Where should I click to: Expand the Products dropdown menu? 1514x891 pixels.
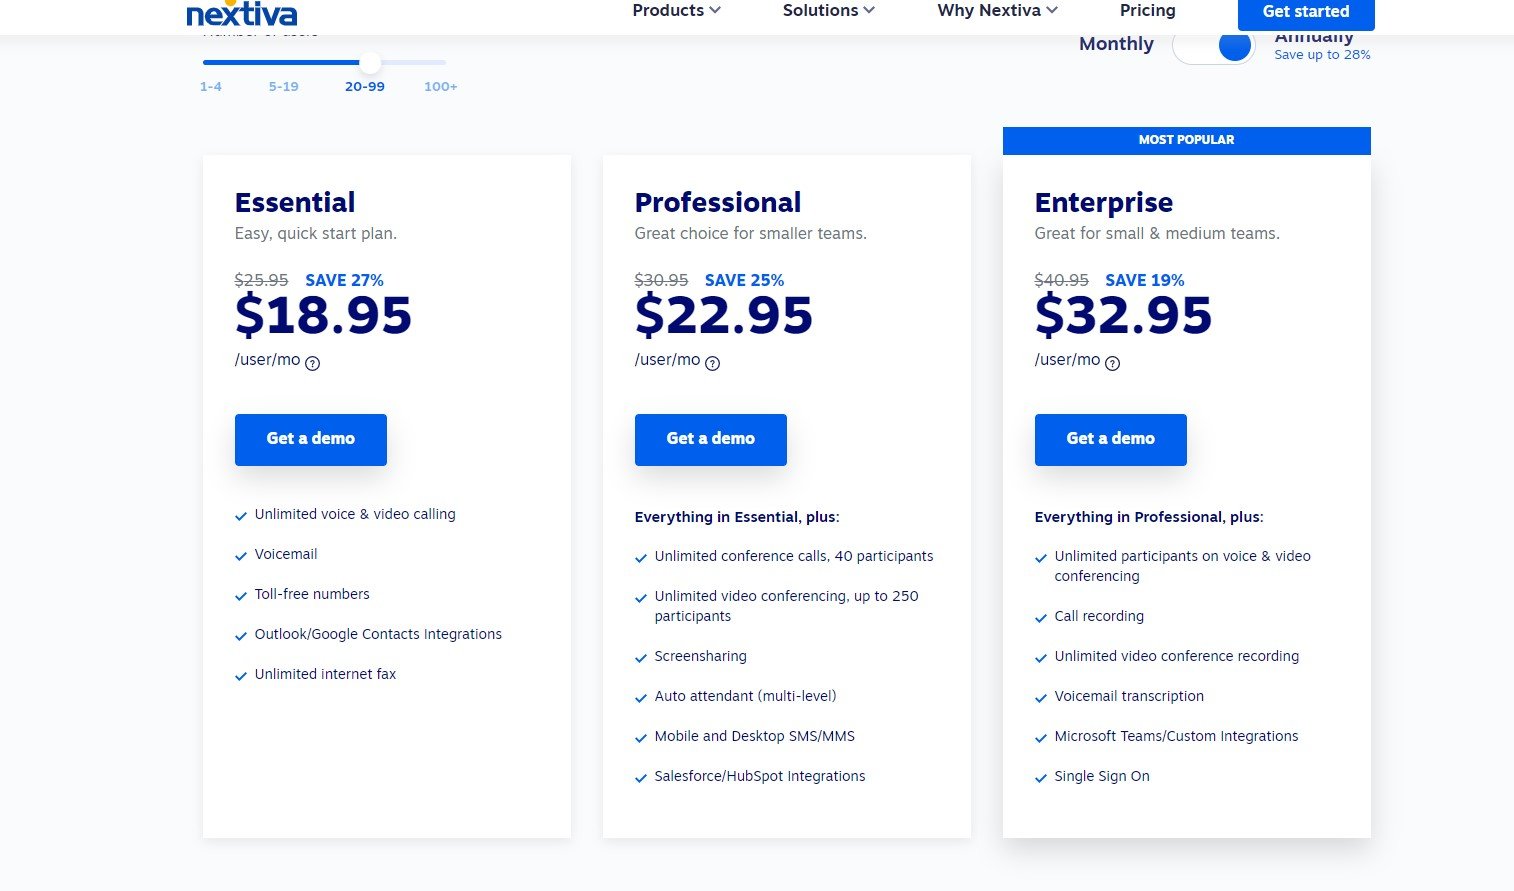[675, 11]
